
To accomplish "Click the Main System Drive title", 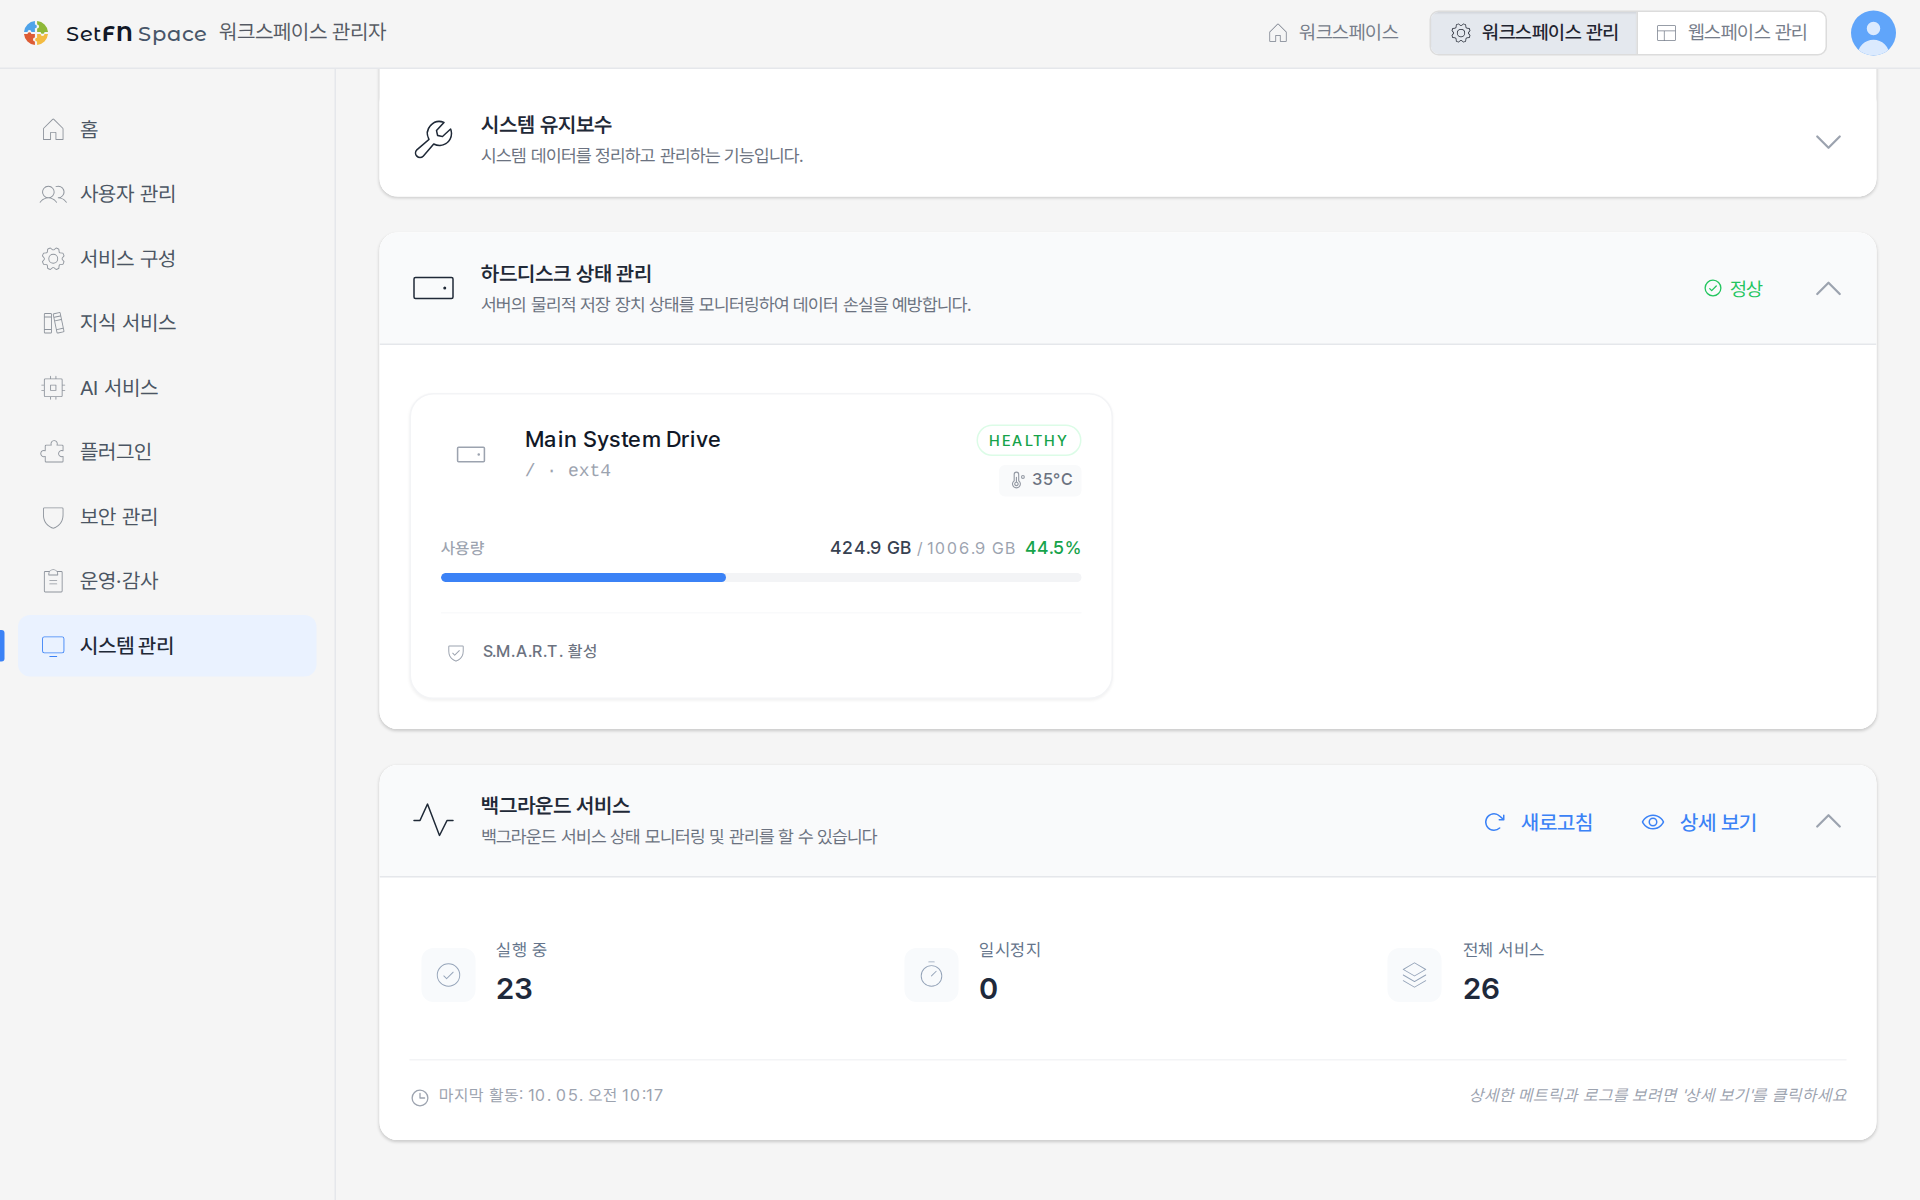I will [622, 439].
